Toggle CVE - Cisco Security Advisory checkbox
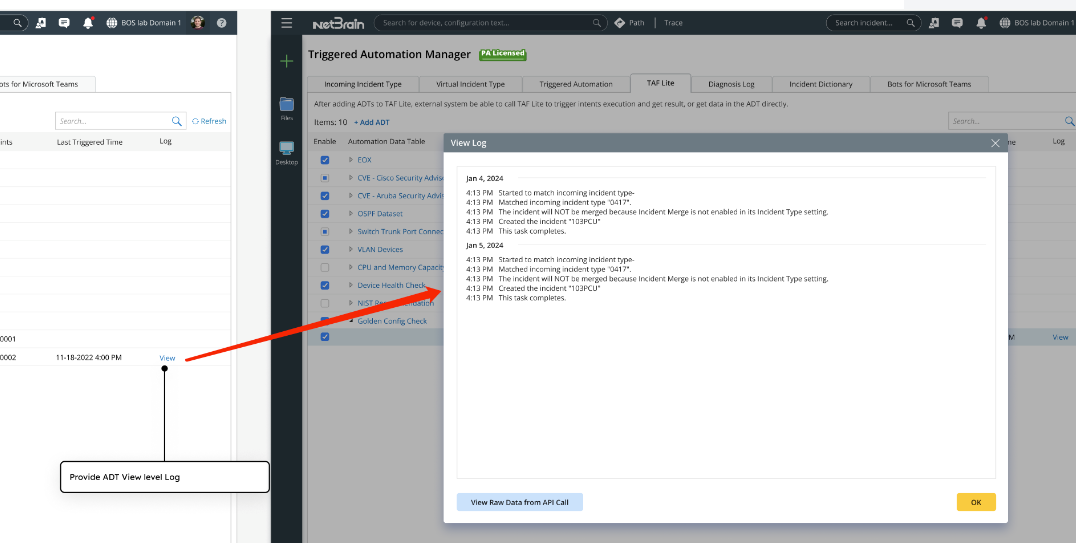The height and width of the screenshot is (543, 1076). pos(325,178)
